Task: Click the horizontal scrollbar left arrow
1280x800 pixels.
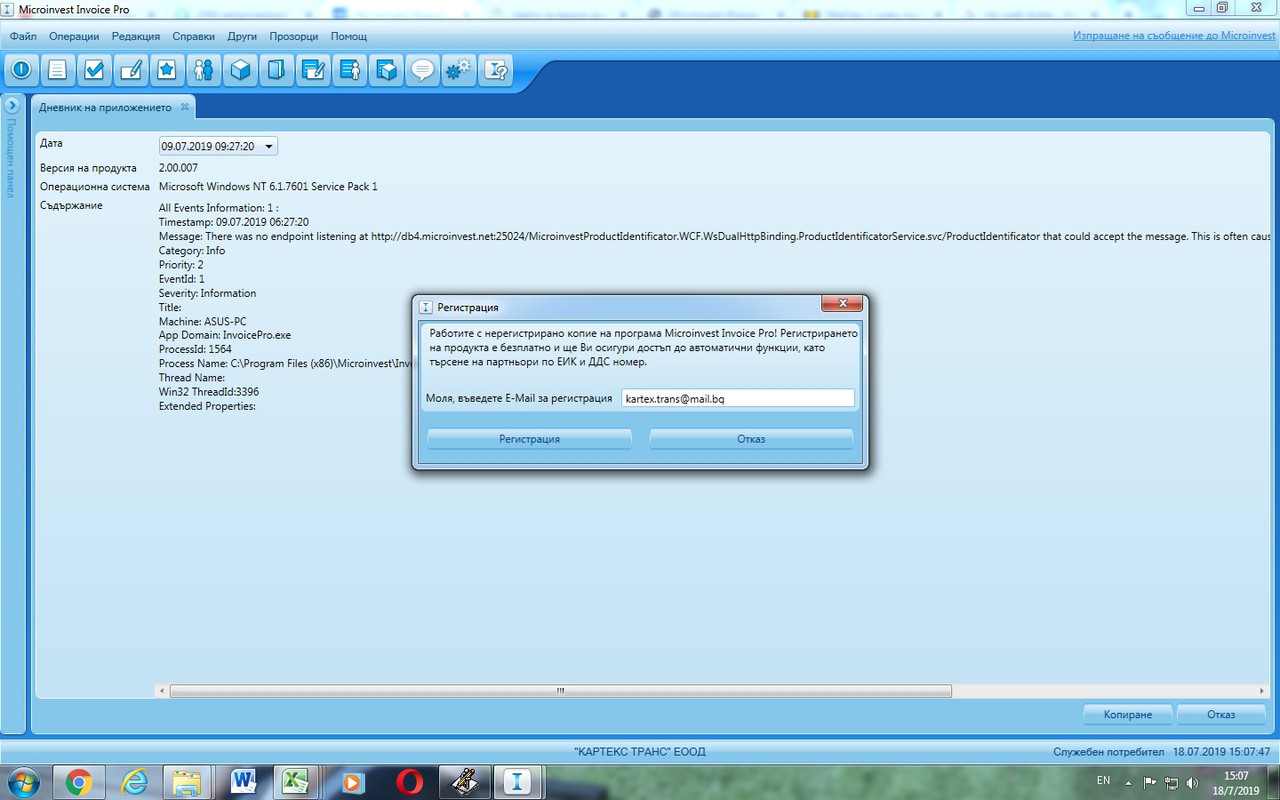Action: [162, 691]
